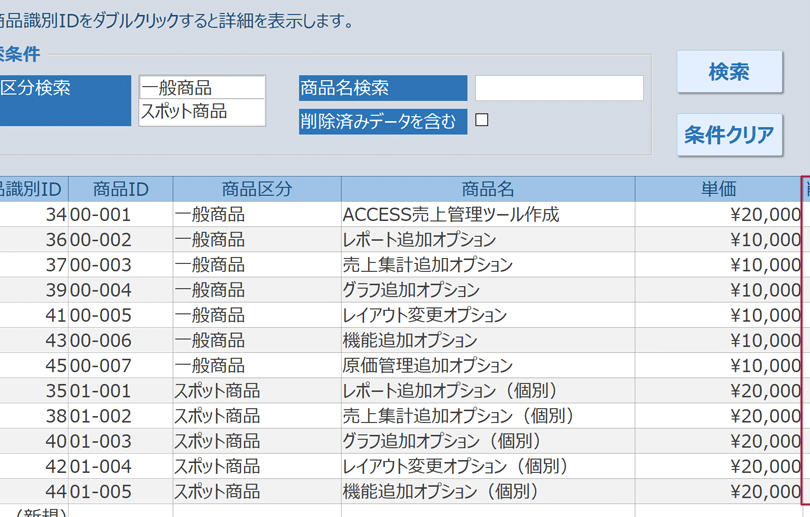The width and height of the screenshot is (810, 517).
Task: Enable the 削除済みデータを含む checkbox
Action: (482, 120)
